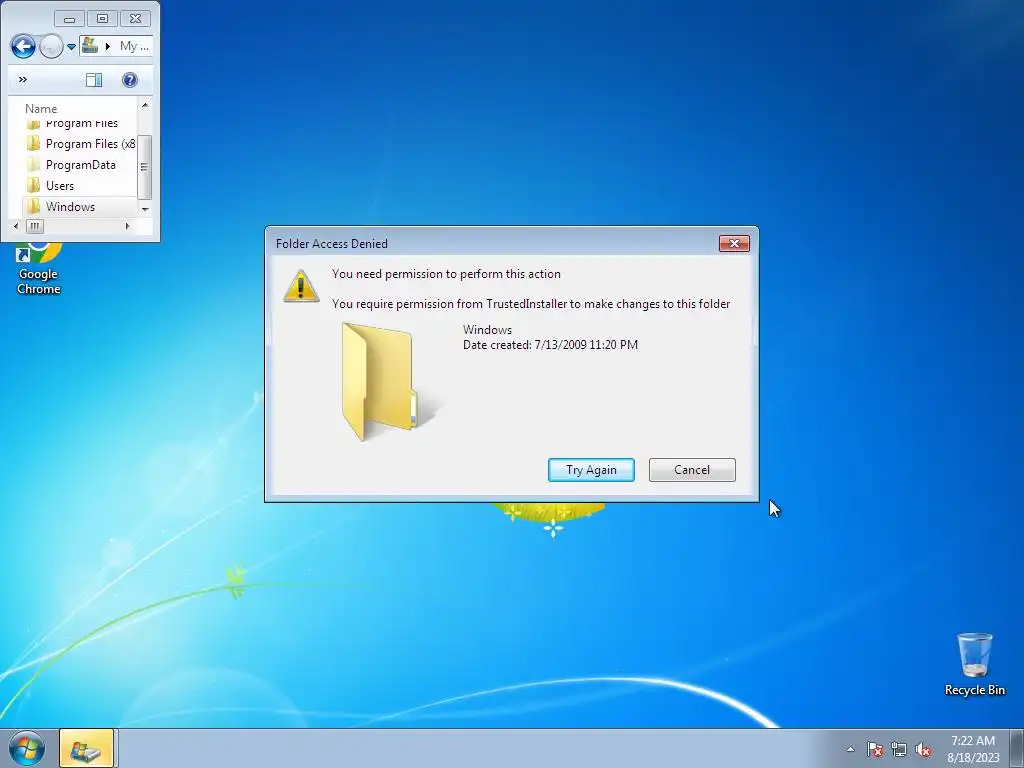Click the Google Chrome desktop shortcut
The image size is (1024, 768).
pos(39,269)
